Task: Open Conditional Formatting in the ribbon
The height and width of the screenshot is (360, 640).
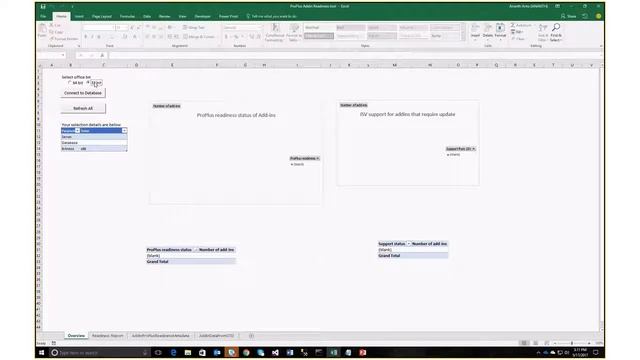Action: (x=275, y=32)
